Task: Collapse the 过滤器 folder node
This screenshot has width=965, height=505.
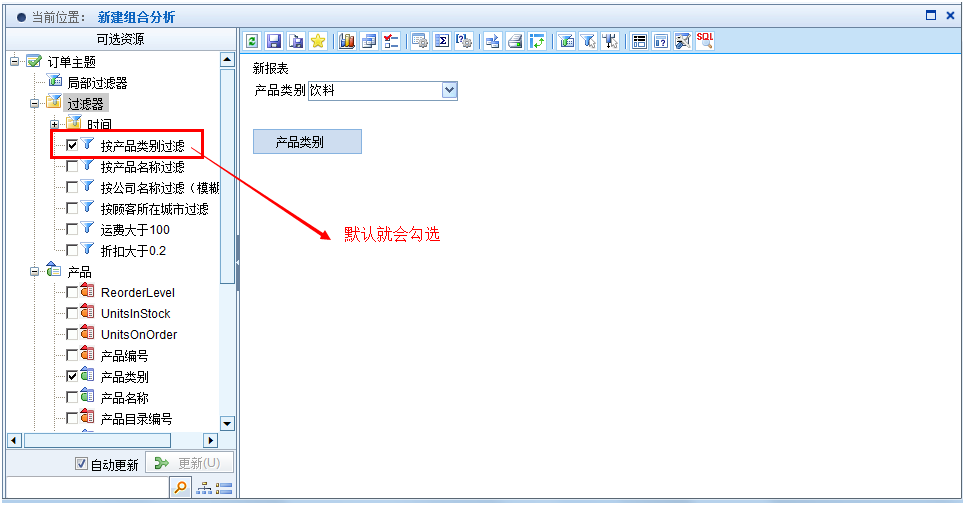Action: (x=34, y=103)
